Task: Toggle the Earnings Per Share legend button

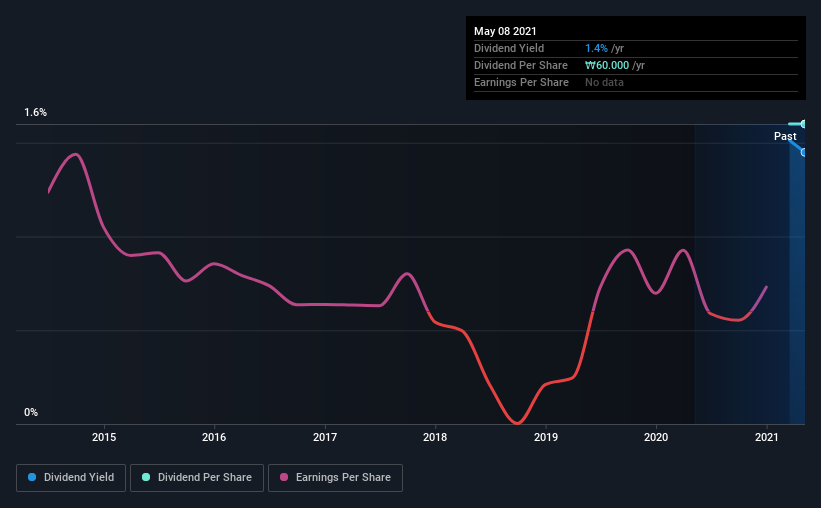Action: pyautogui.click(x=335, y=478)
